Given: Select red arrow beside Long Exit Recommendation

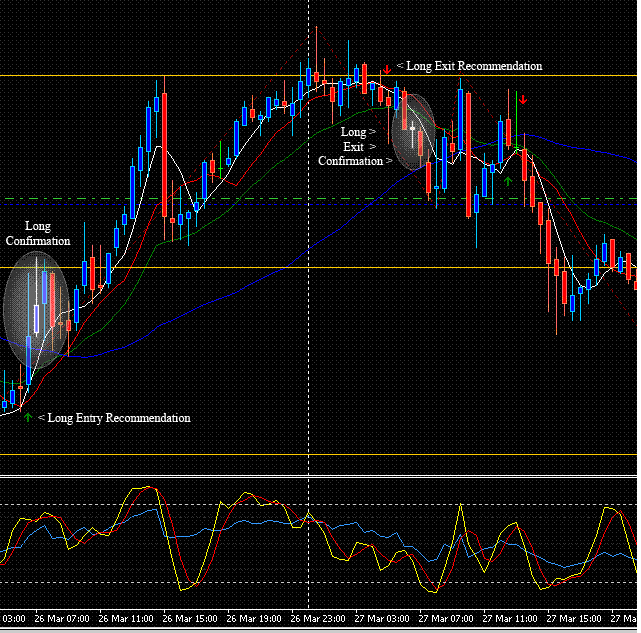Looking at the screenshot, I should click(x=387, y=70).
